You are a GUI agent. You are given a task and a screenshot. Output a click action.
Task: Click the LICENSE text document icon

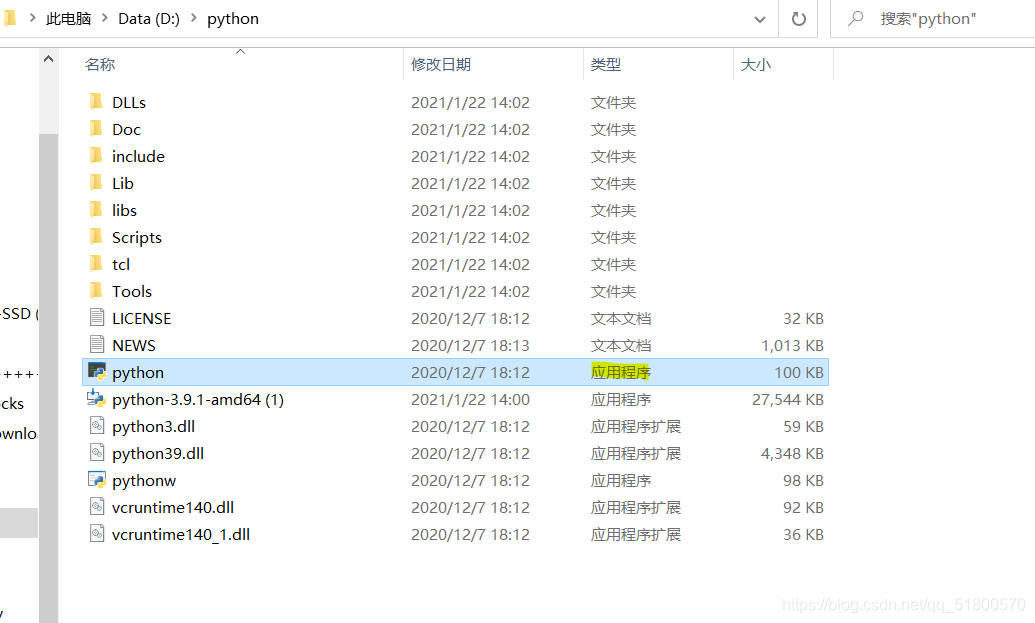97,318
